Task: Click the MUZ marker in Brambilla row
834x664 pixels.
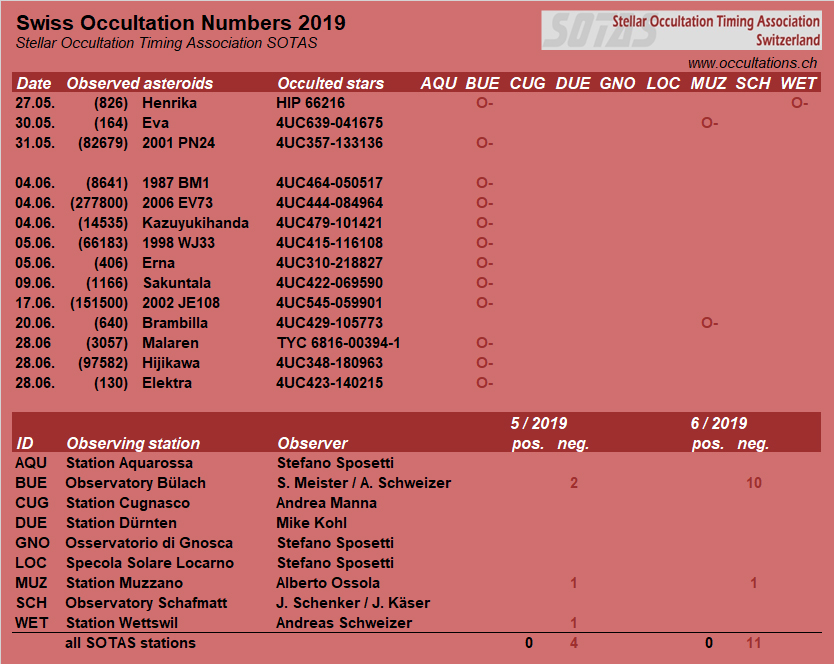Action: click(x=710, y=323)
